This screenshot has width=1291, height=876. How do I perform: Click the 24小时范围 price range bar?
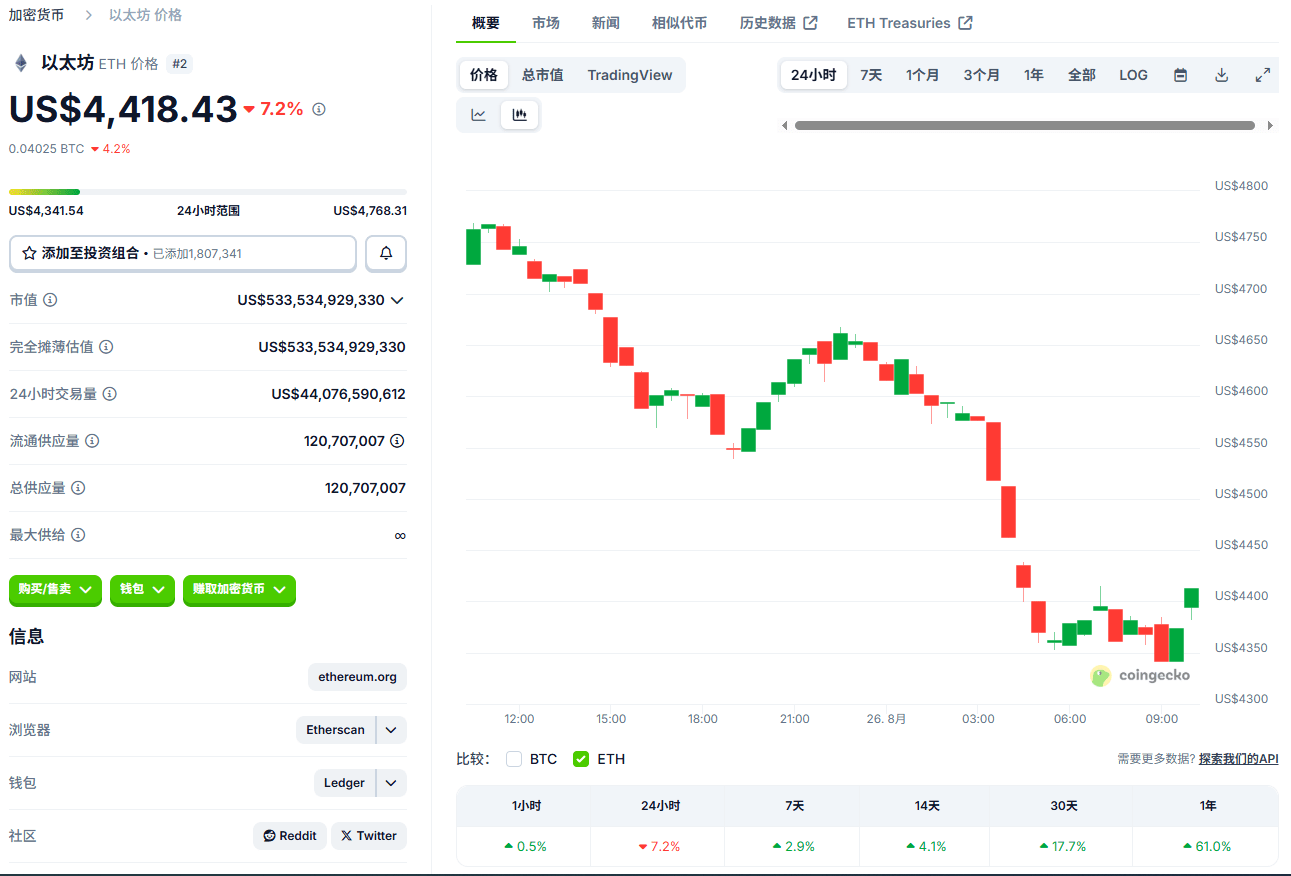208,192
